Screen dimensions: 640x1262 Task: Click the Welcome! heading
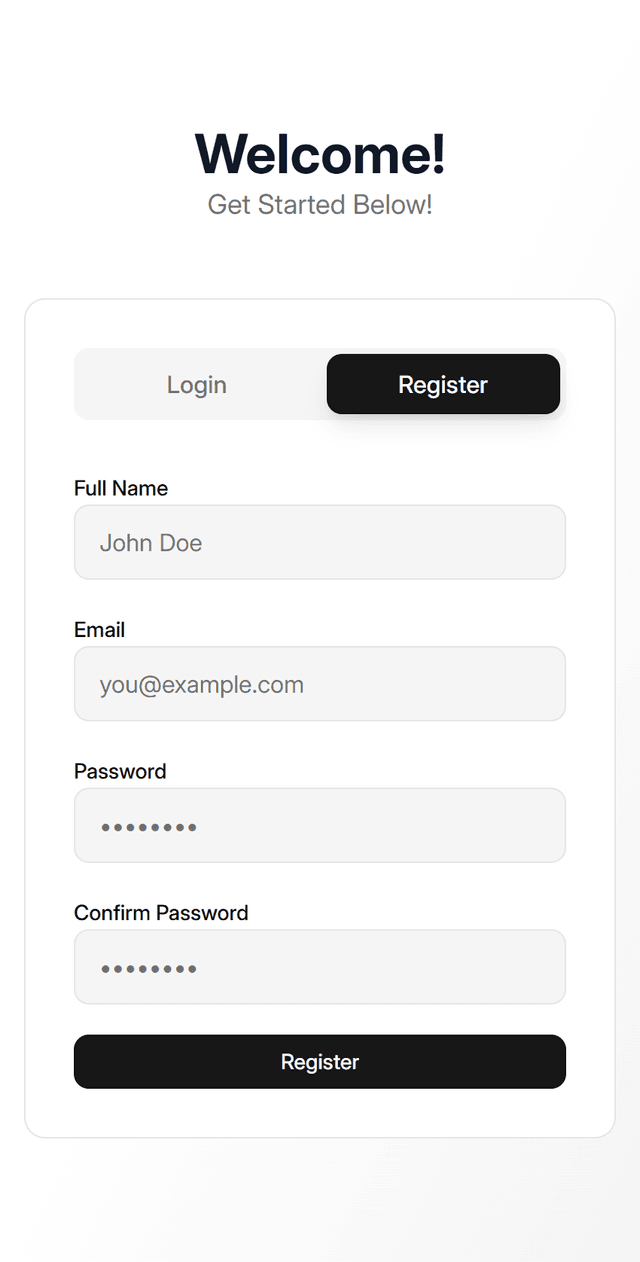pos(320,154)
